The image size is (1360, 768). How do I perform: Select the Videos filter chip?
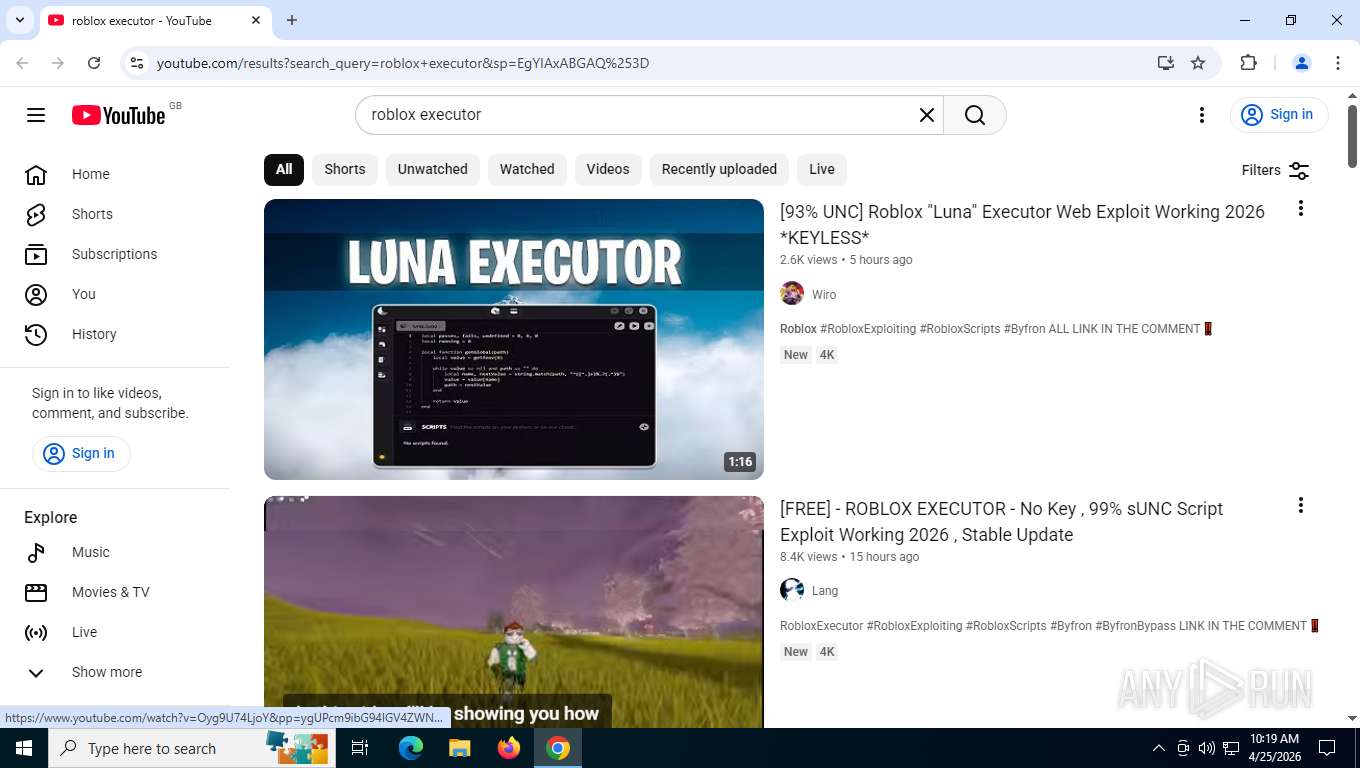[x=608, y=169]
